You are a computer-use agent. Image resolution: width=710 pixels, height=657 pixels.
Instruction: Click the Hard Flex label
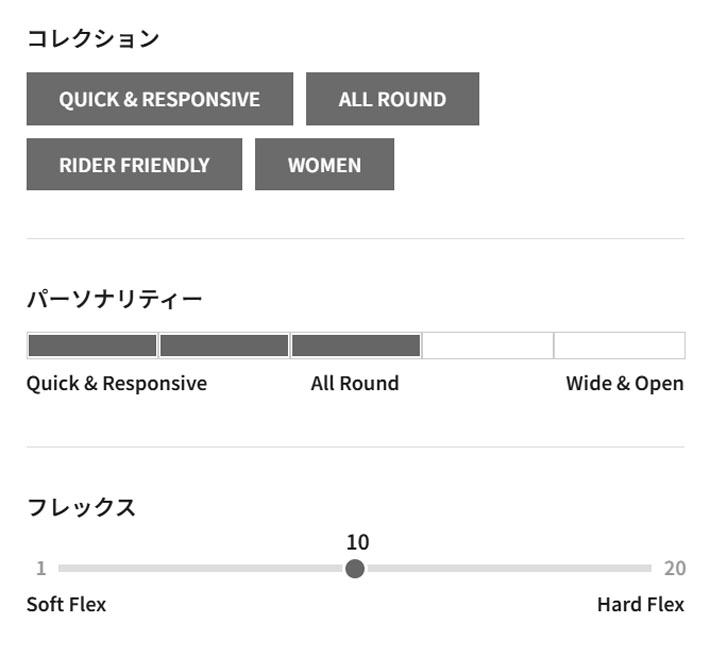(x=640, y=605)
